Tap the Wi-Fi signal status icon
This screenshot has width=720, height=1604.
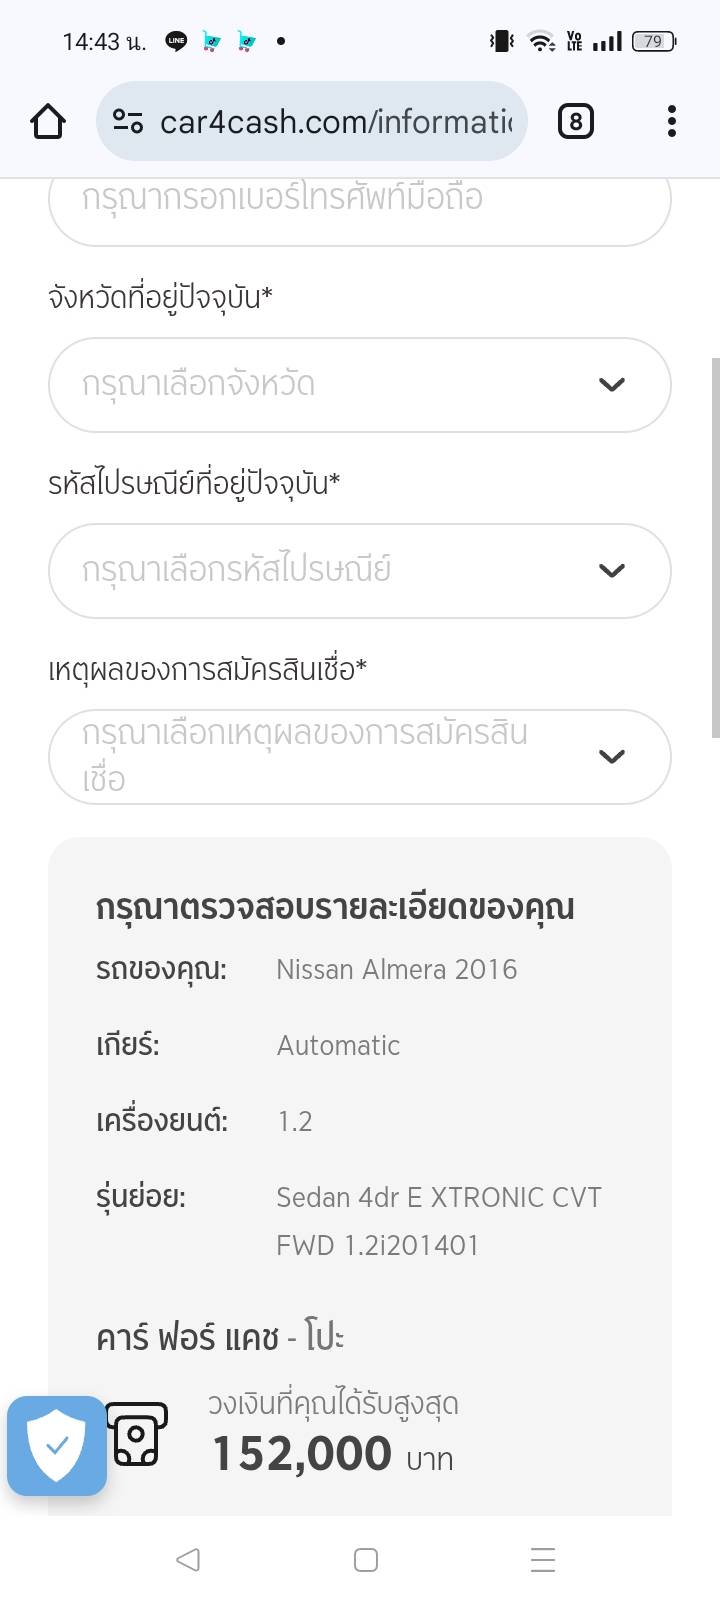pos(541,41)
